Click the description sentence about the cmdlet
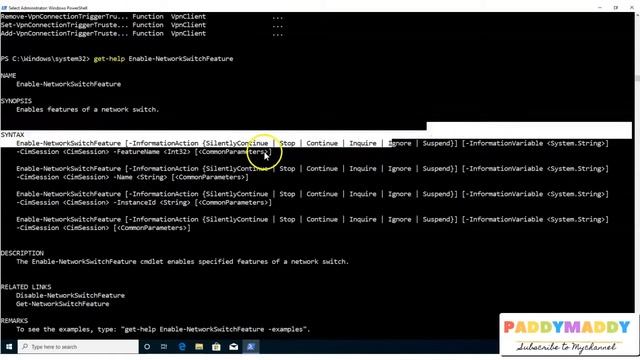Screen dimensions: 640x360 182,262
